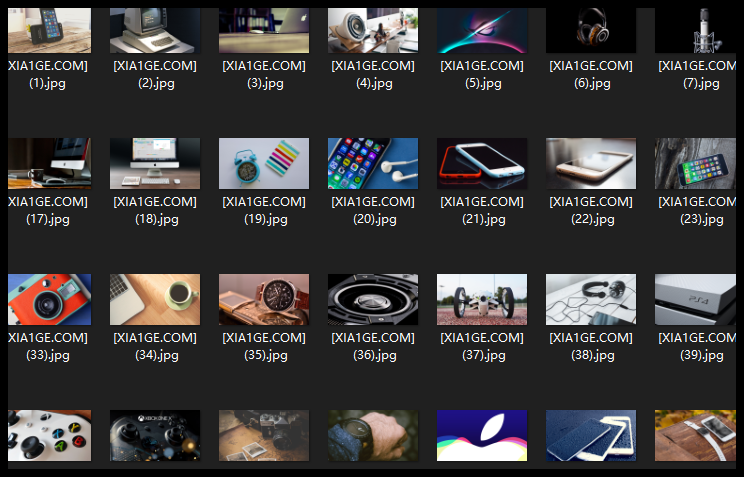Select the vintage camera on desk thumbnail
The image size is (744, 477).
click(264, 435)
